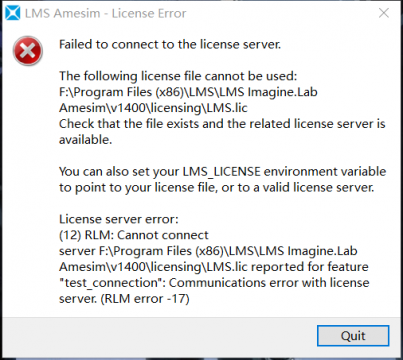Click "Failed to connect to the license server." message
403x360 pixels.
click(x=170, y=44)
